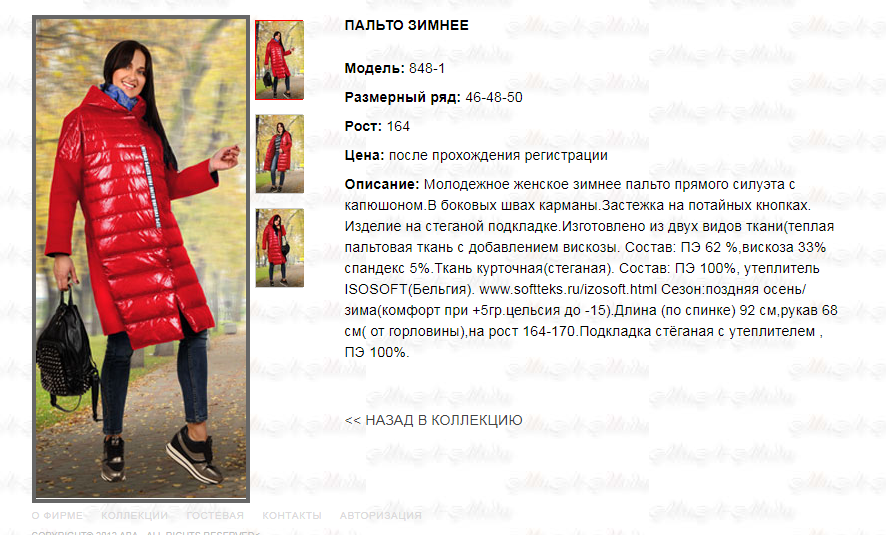Image resolution: width=886 pixels, height=535 pixels.
Task: Open the large red coat product photo
Action: 141,259
